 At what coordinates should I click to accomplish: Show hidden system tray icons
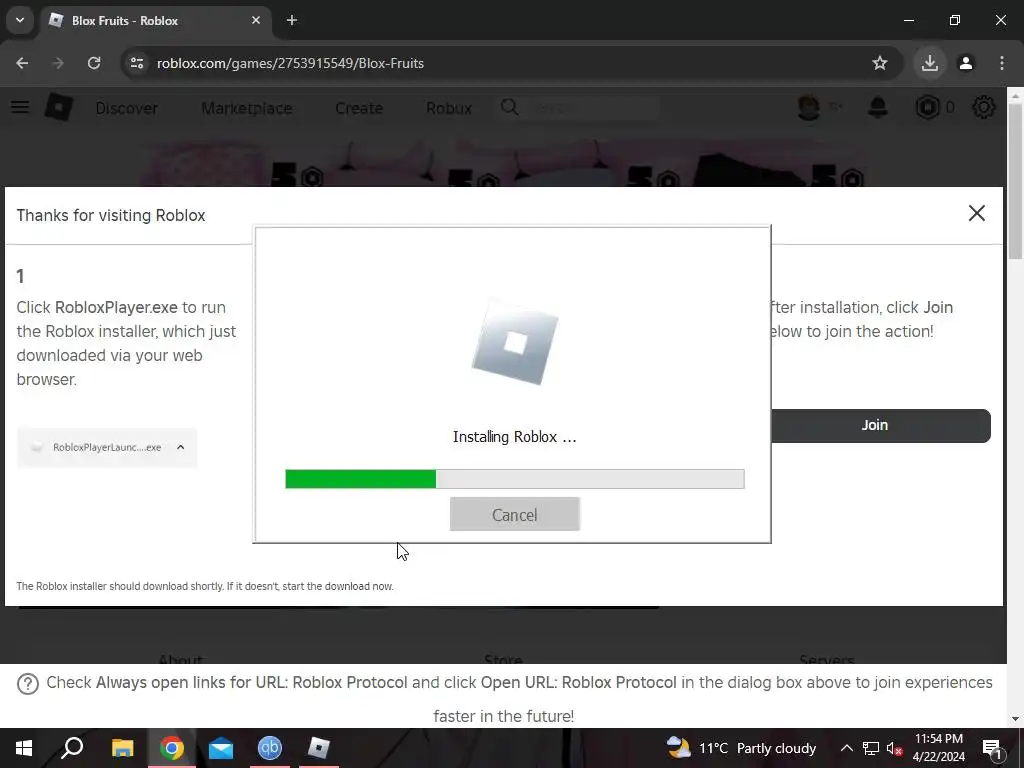point(846,748)
